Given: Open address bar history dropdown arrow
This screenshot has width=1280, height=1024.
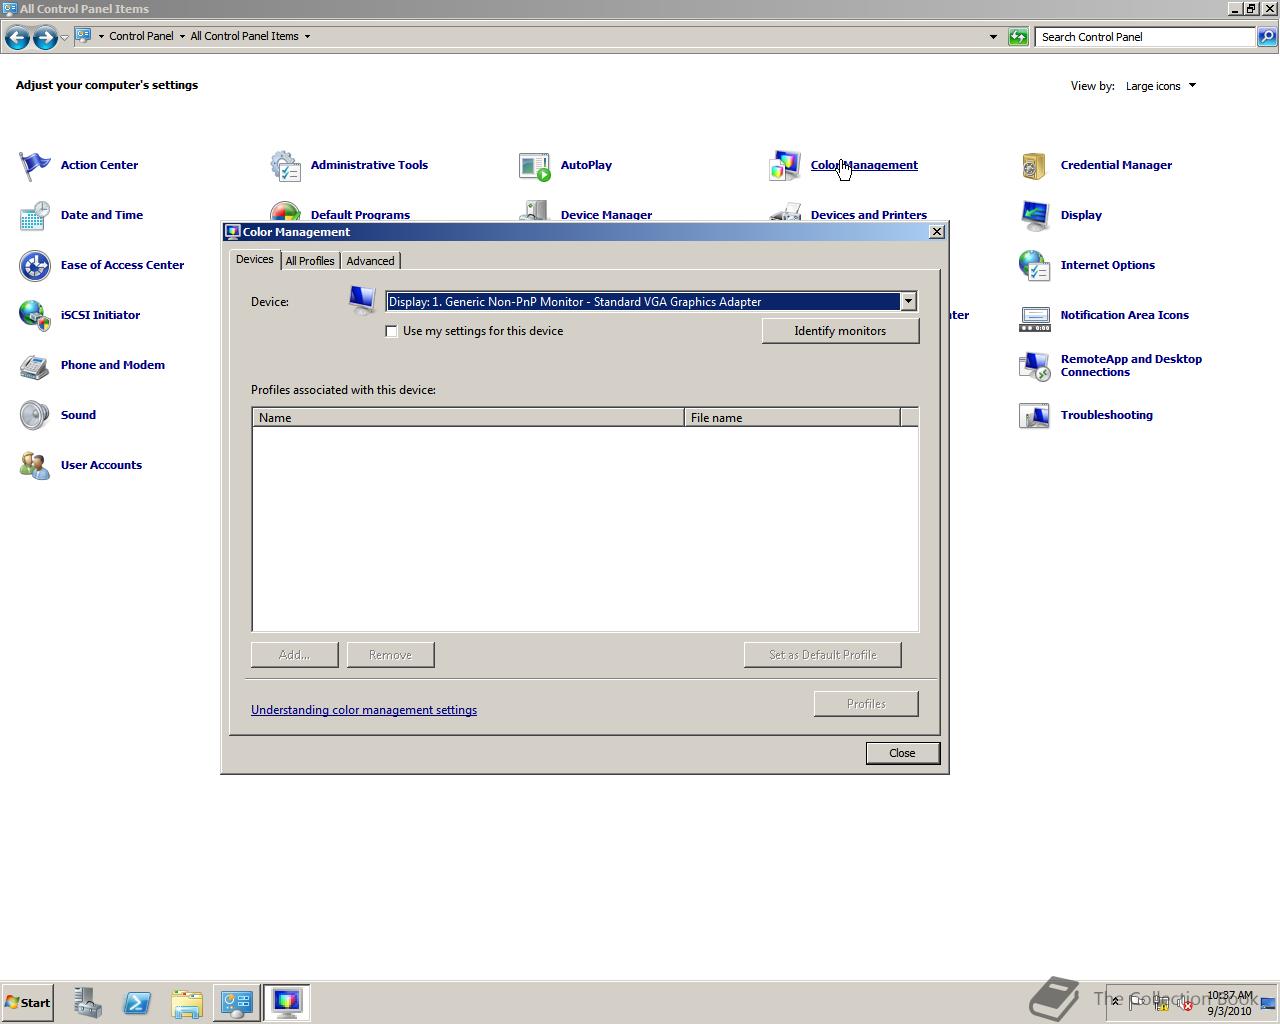Looking at the screenshot, I should 993,37.
